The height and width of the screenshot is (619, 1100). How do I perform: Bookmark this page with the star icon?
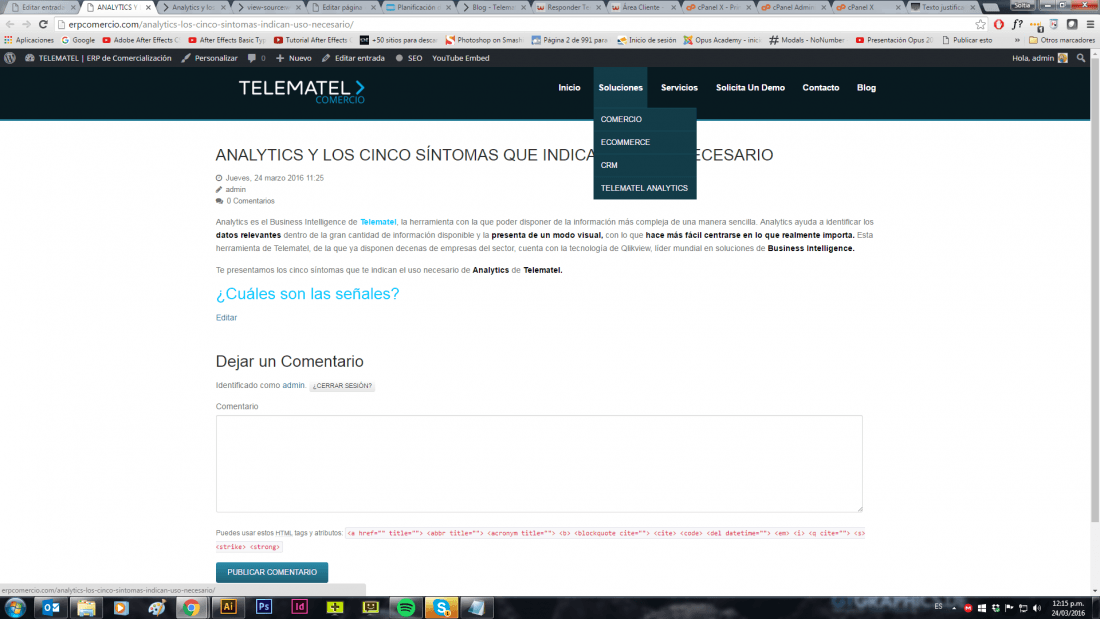(x=980, y=24)
